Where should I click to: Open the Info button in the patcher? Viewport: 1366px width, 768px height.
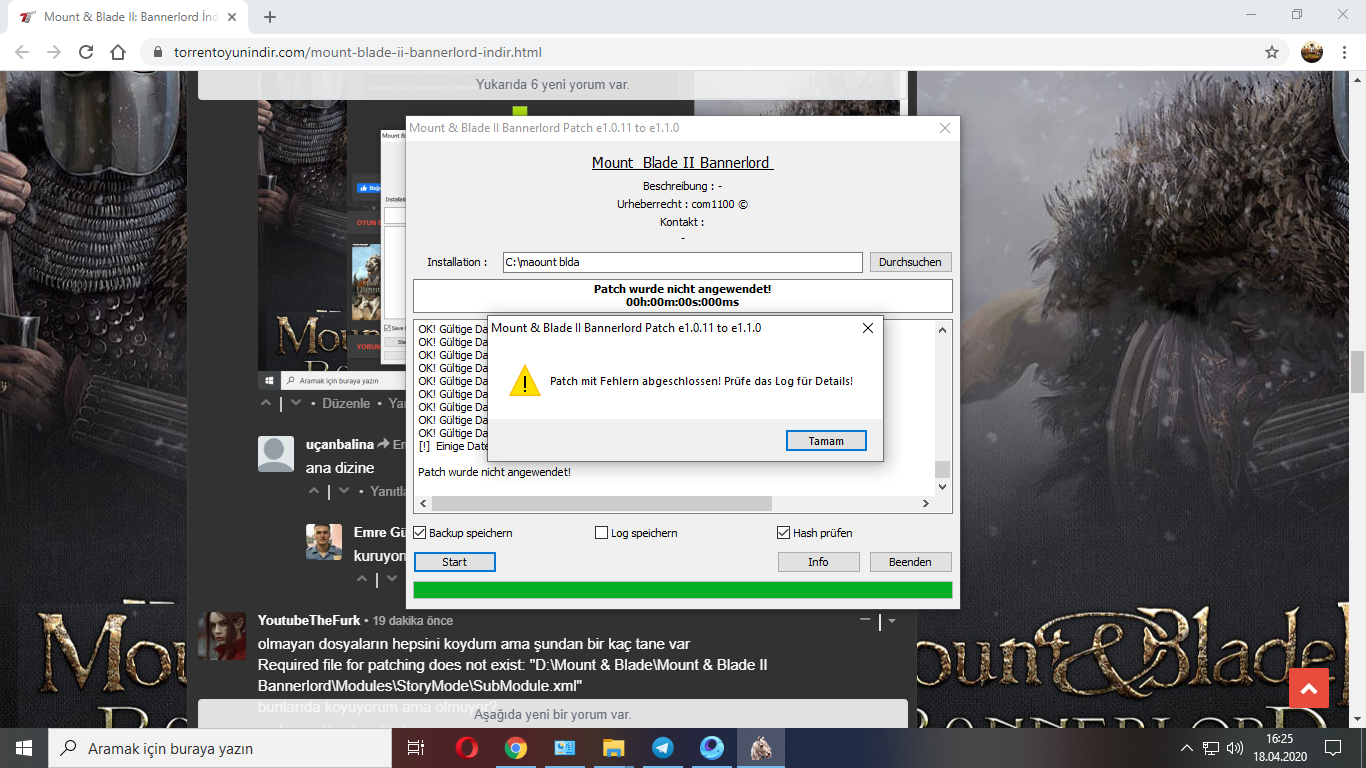[818, 562]
